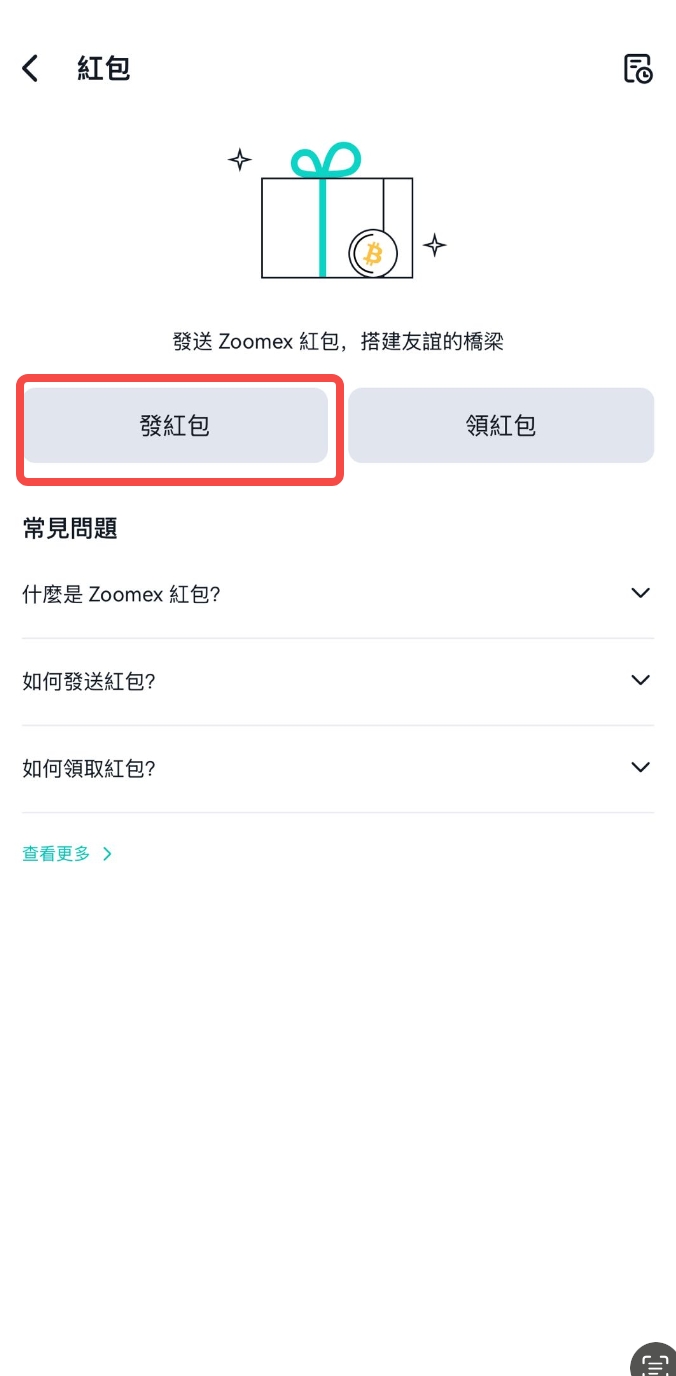Tap the teal ribbon bow on the gift
676x1376 pixels.
[325, 162]
